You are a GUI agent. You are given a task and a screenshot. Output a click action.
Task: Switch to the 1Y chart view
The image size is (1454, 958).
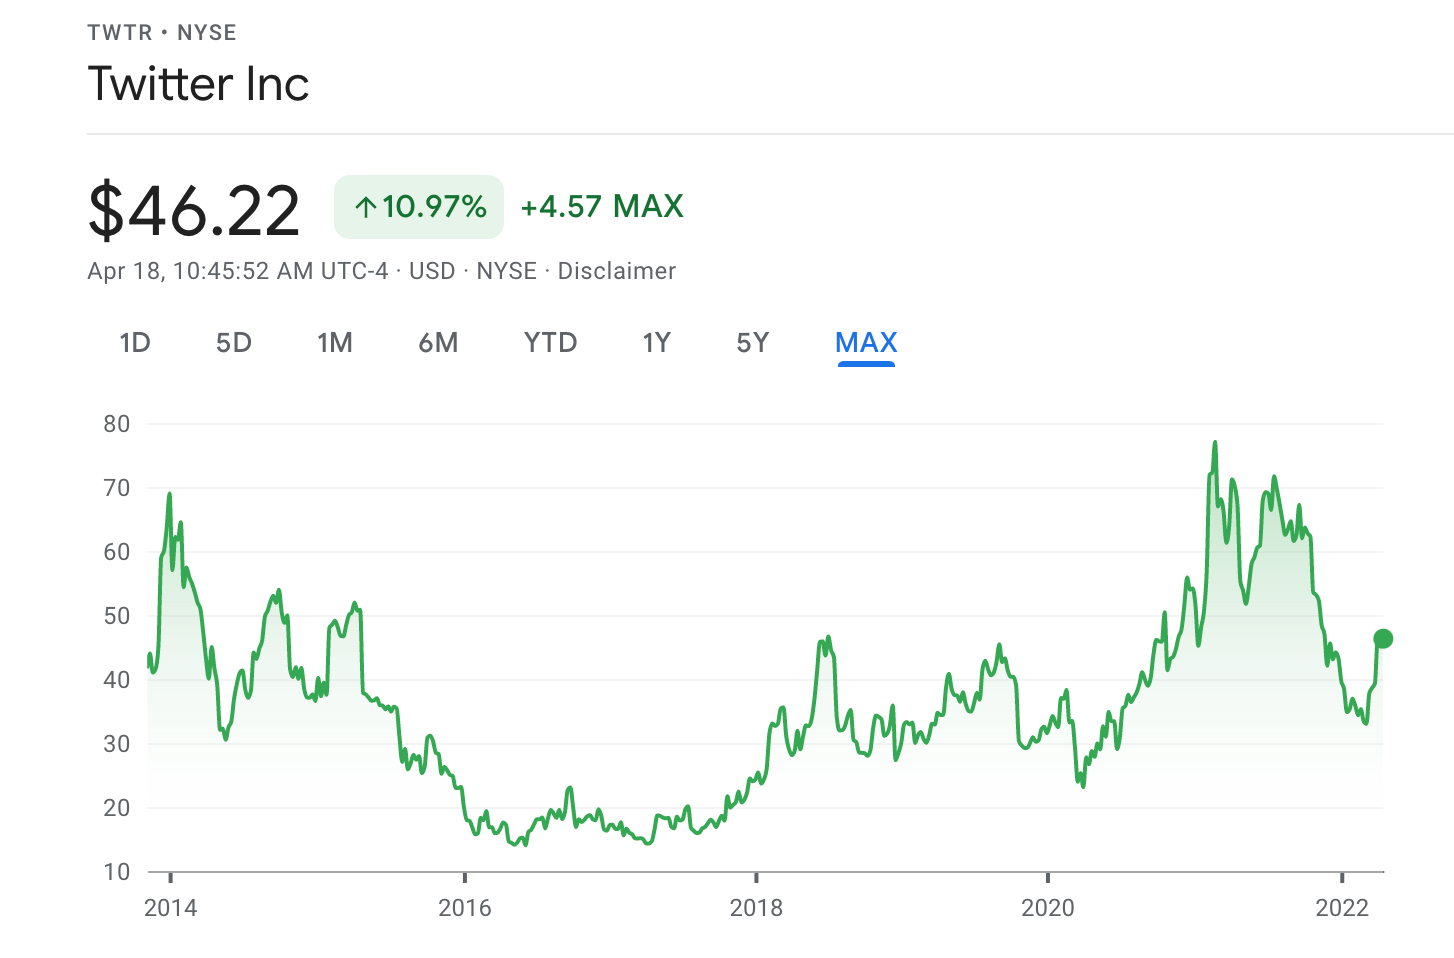656,343
